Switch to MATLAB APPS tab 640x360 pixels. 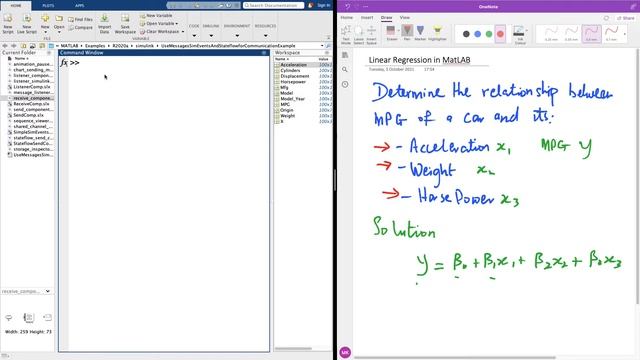(80, 6)
